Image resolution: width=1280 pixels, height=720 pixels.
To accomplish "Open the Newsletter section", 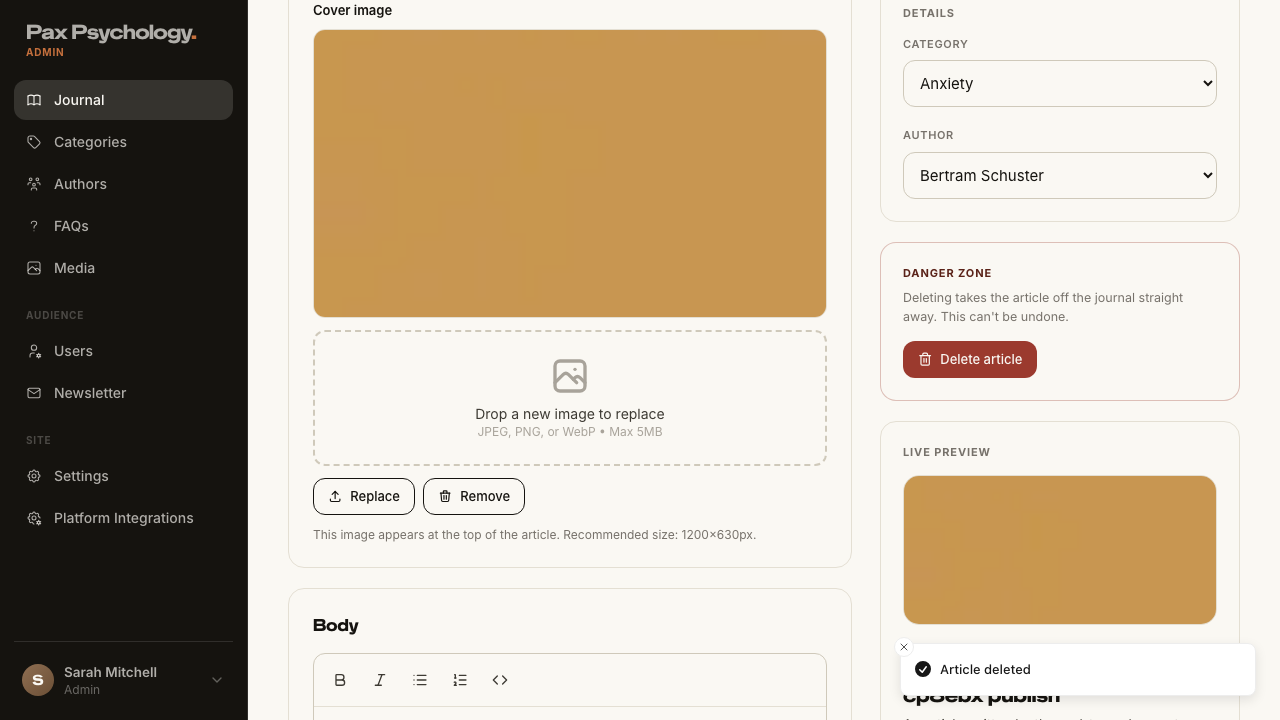I will (123, 393).
